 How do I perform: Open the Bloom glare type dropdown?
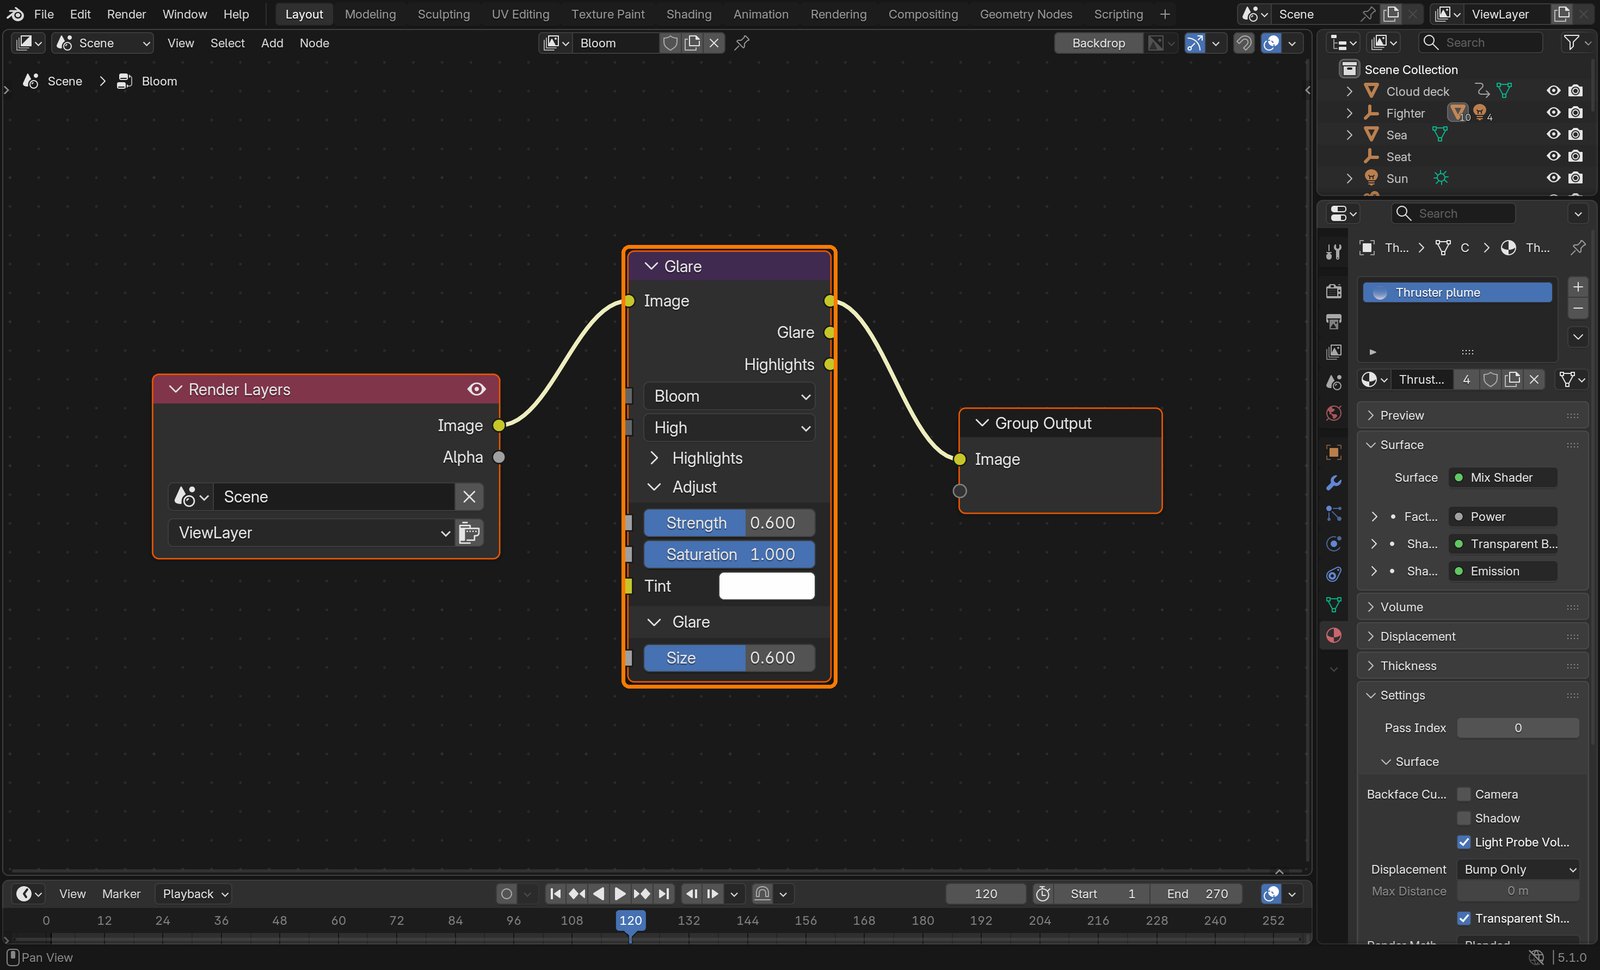tap(729, 396)
